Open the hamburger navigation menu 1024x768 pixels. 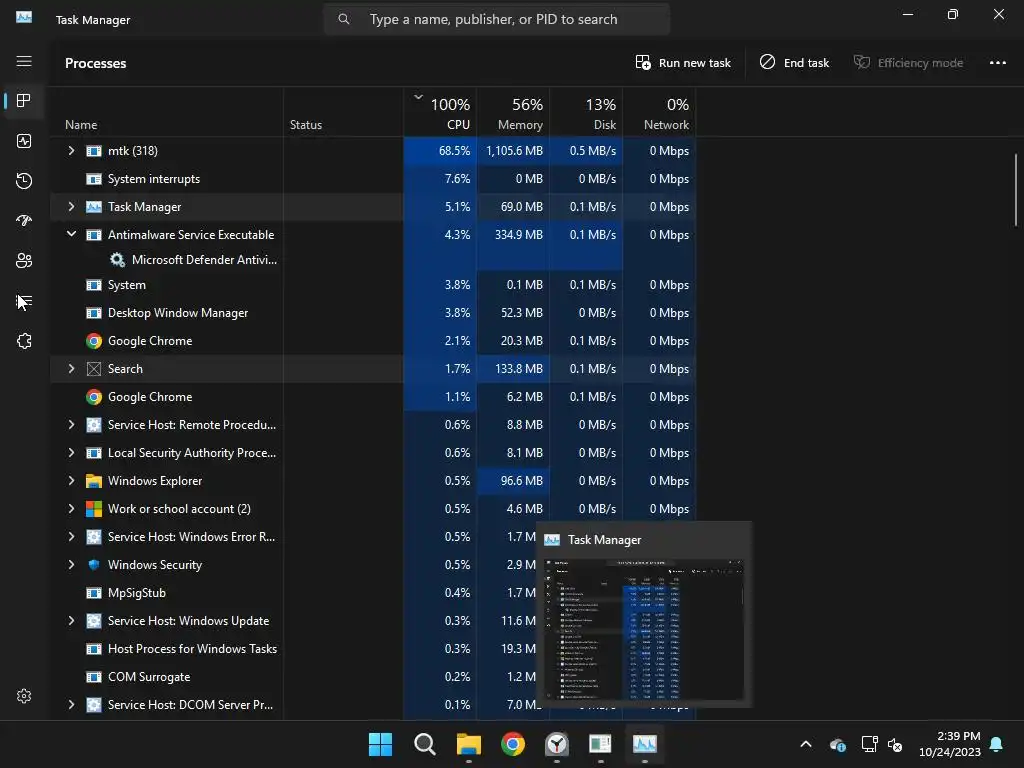coord(24,61)
